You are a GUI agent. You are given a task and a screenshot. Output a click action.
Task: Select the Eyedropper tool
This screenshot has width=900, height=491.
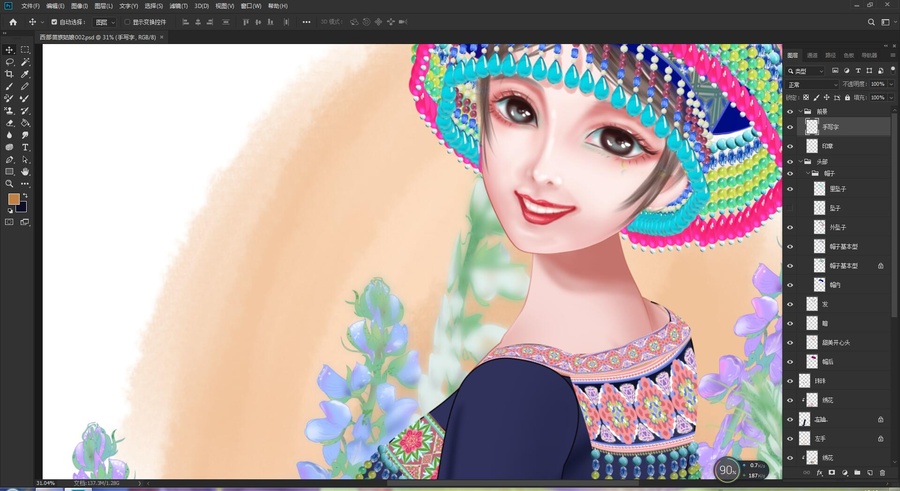(x=25, y=74)
